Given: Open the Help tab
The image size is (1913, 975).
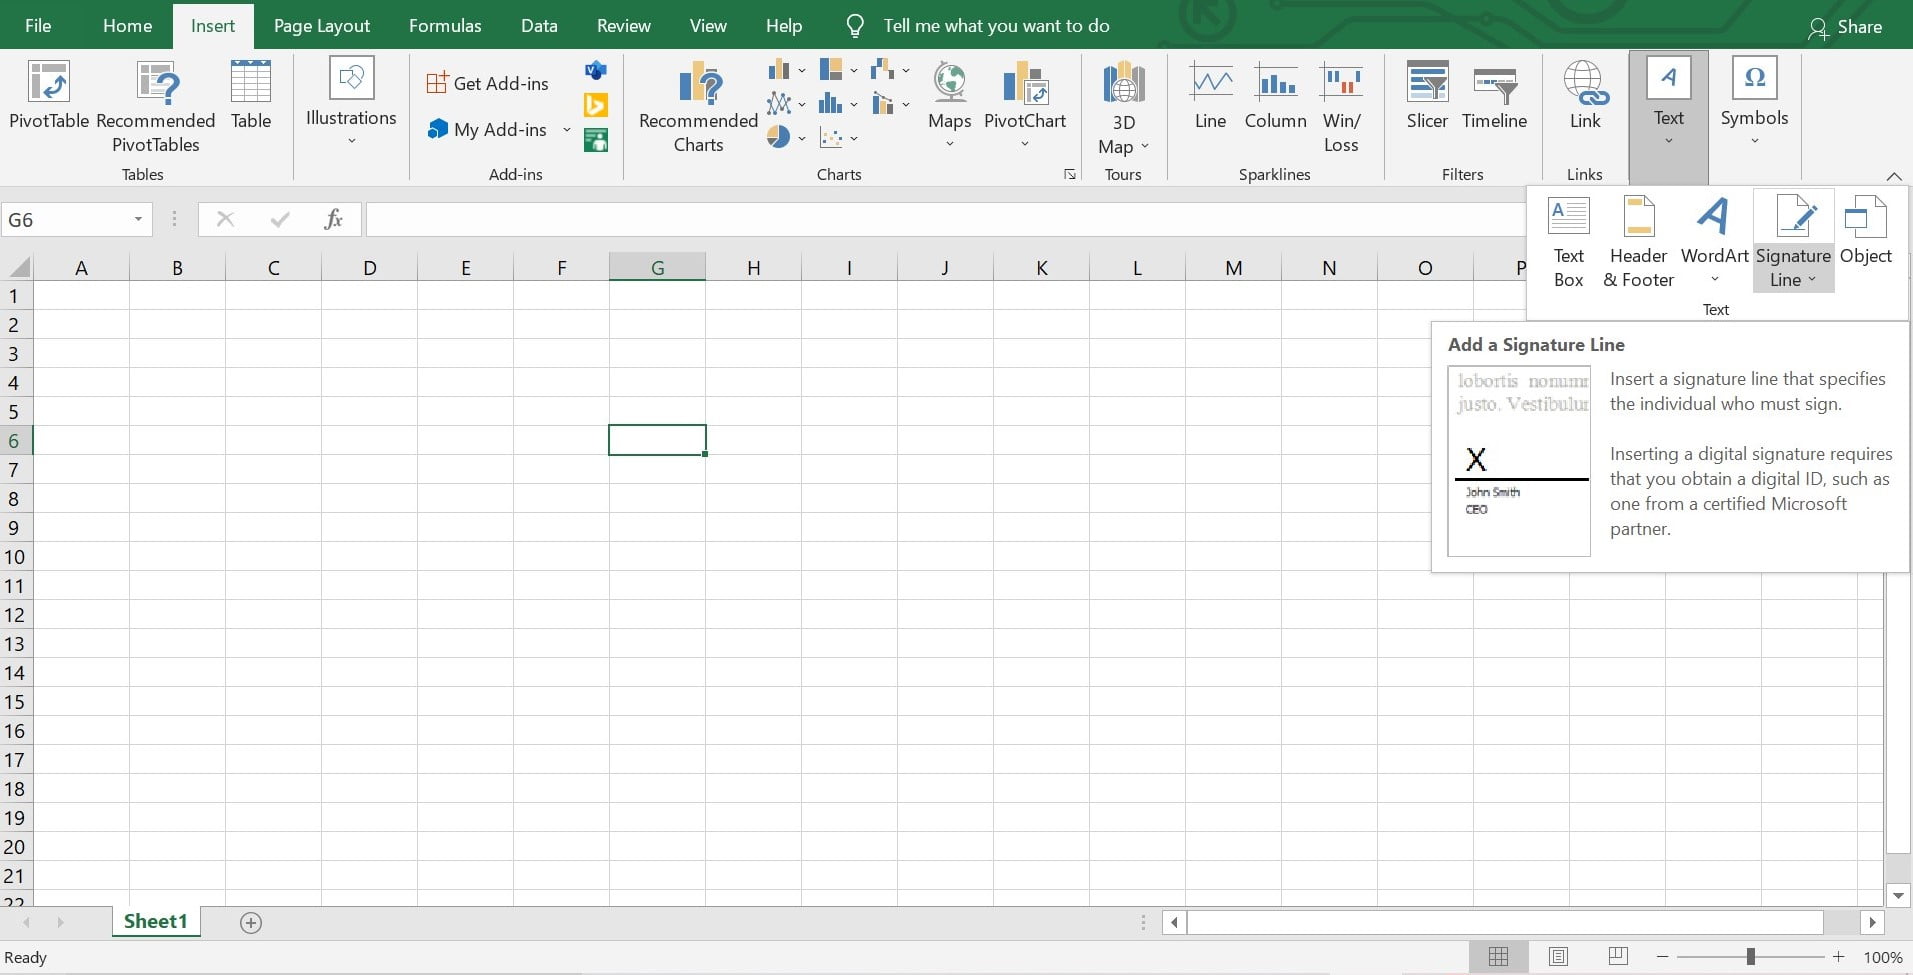Looking at the screenshot, I should click(784, 25).
